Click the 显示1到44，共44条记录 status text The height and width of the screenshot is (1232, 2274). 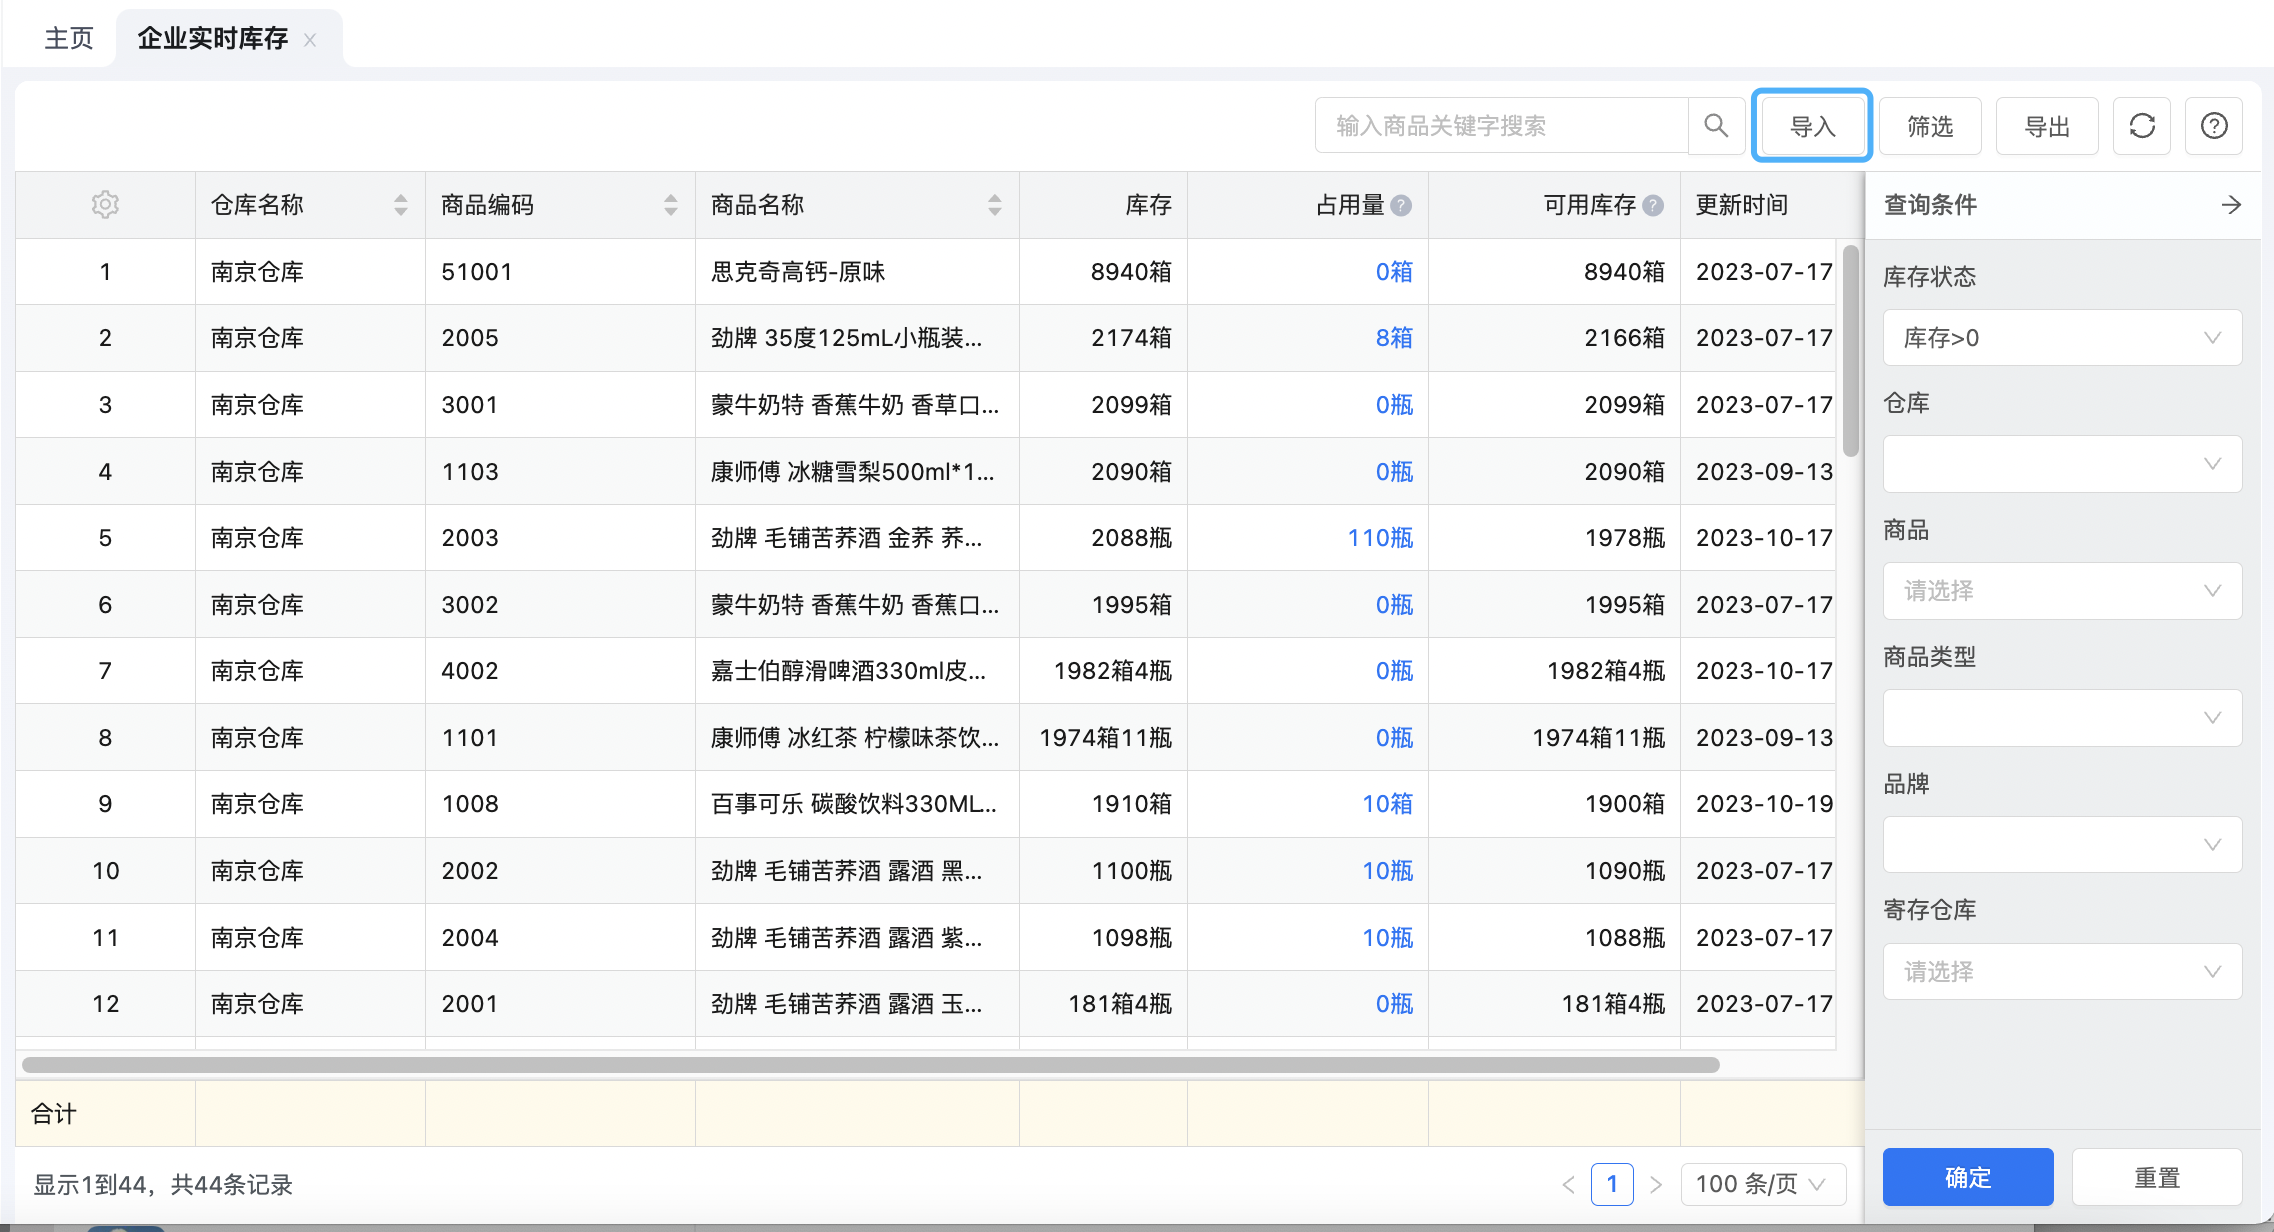(x=163, y=1185)
